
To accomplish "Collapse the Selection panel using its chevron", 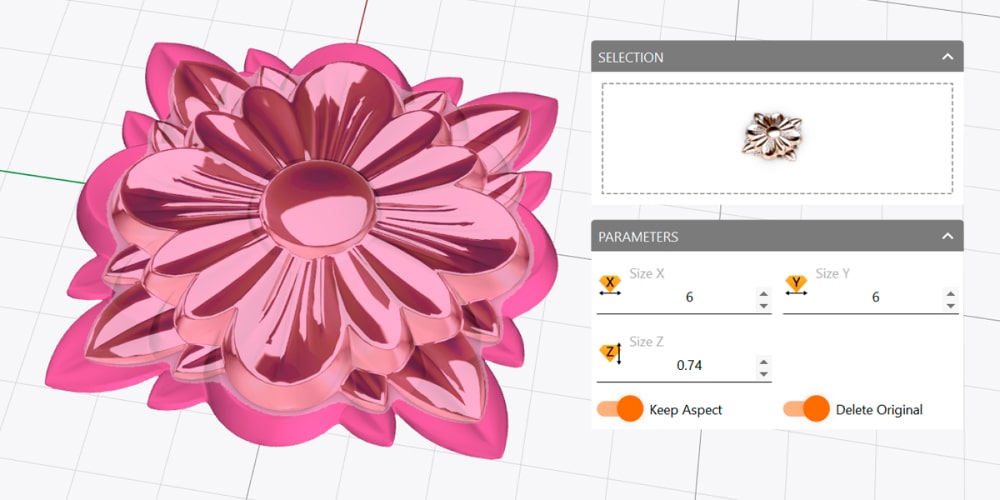I will [x=947, y=57].
